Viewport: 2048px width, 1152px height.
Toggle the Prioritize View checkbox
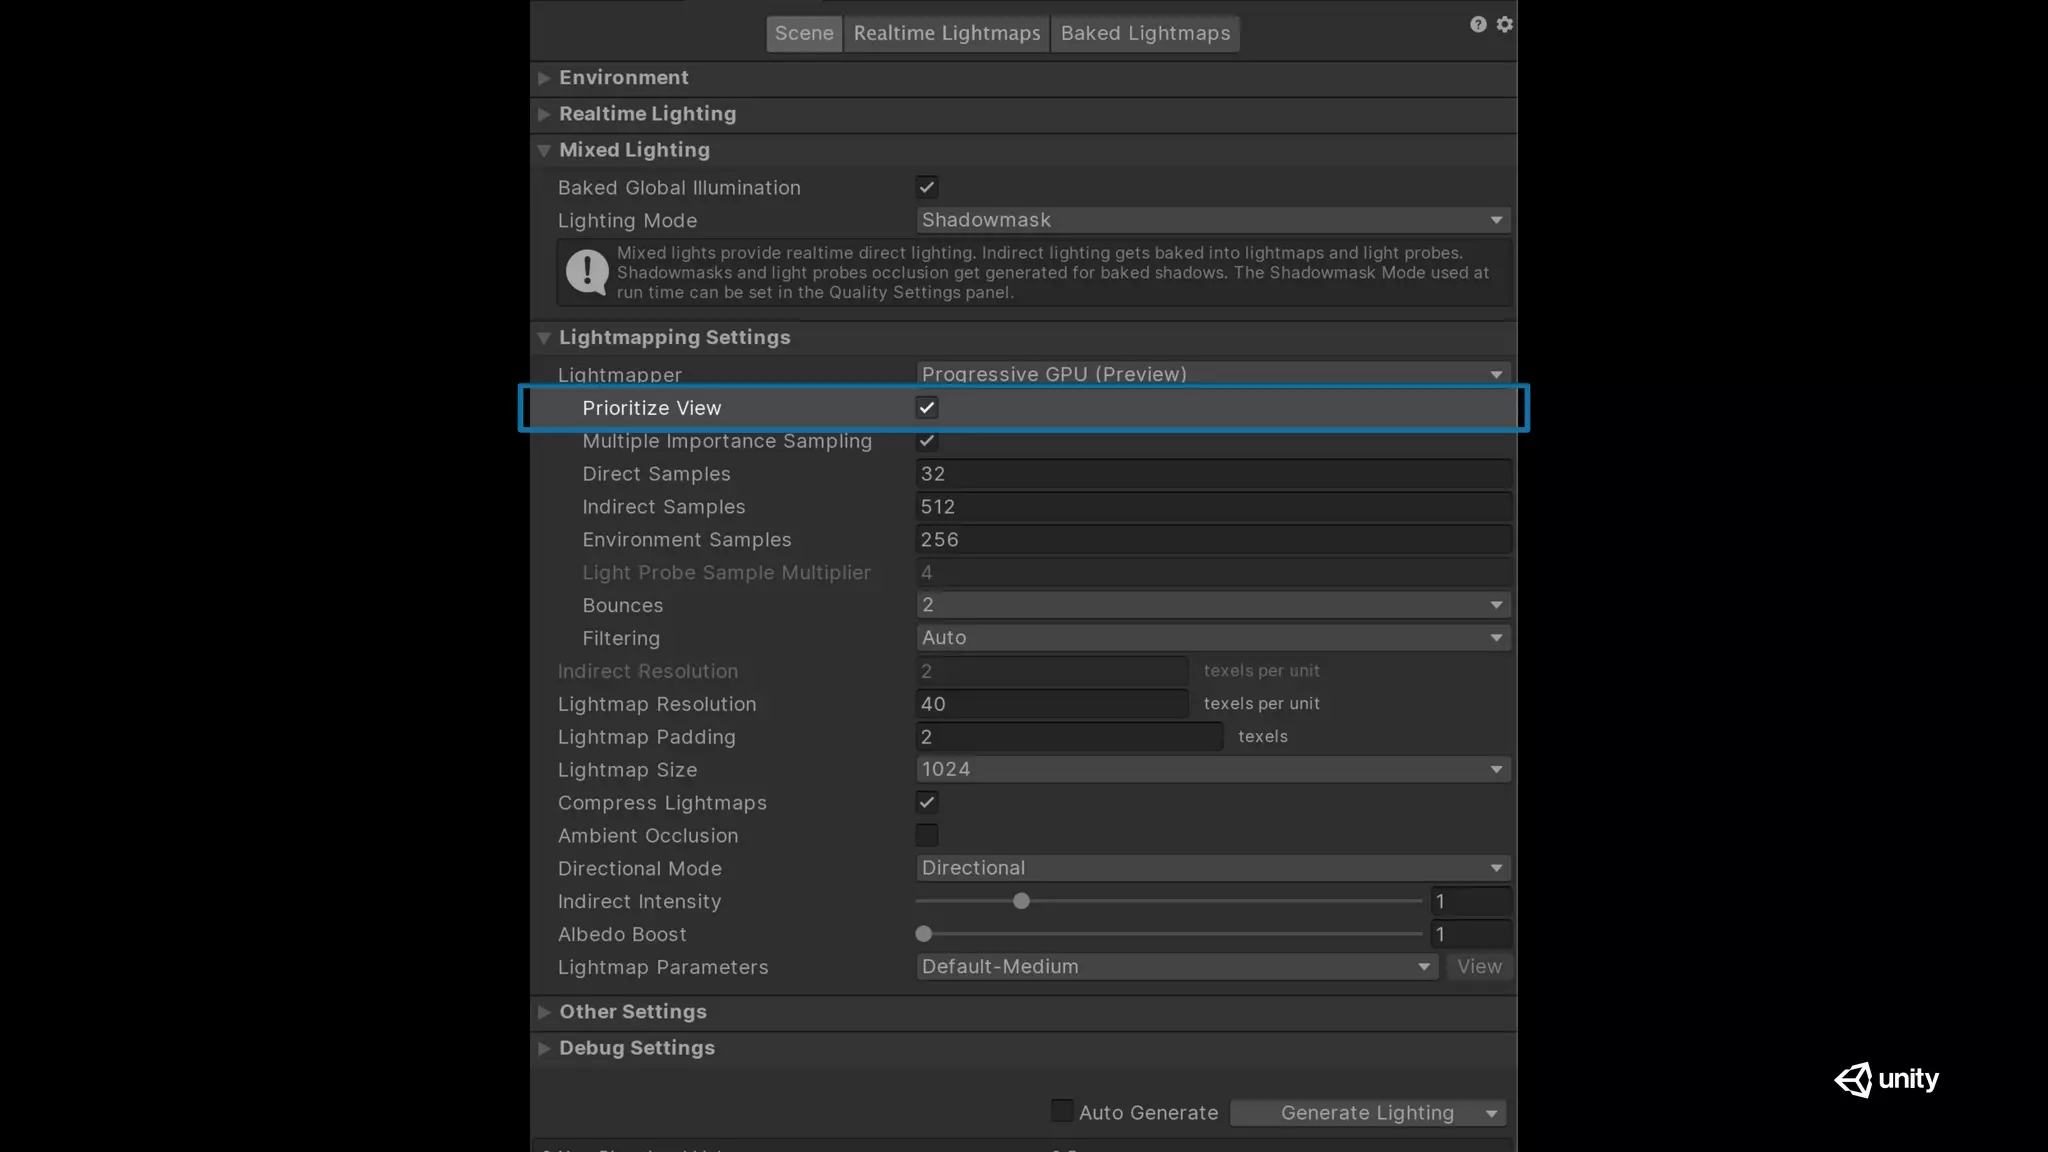pyautogui.click(x=927, y=407)
